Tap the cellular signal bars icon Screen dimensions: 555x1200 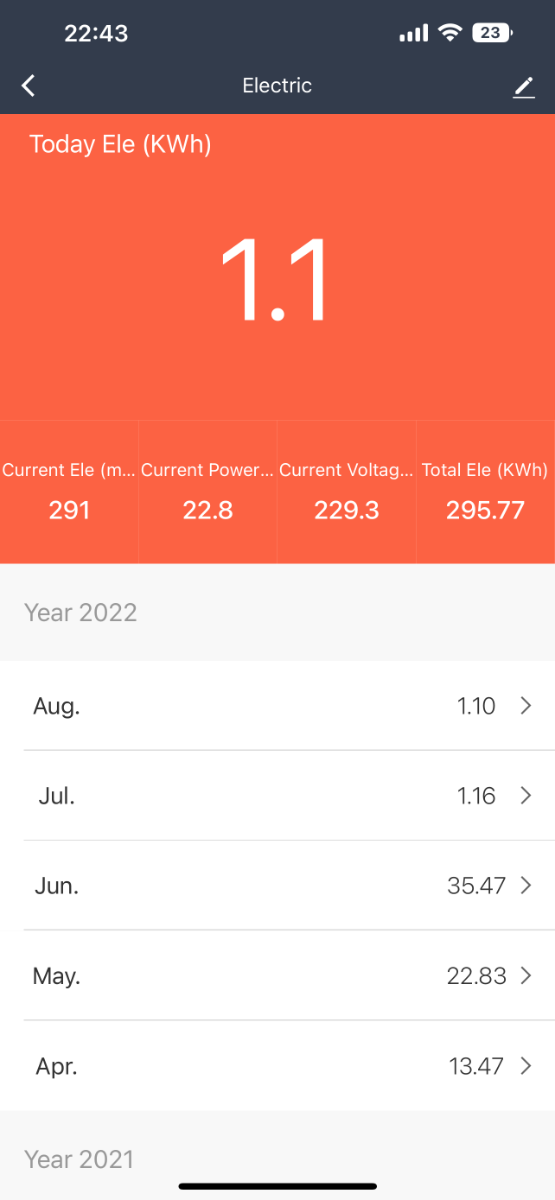pos(413,34)
